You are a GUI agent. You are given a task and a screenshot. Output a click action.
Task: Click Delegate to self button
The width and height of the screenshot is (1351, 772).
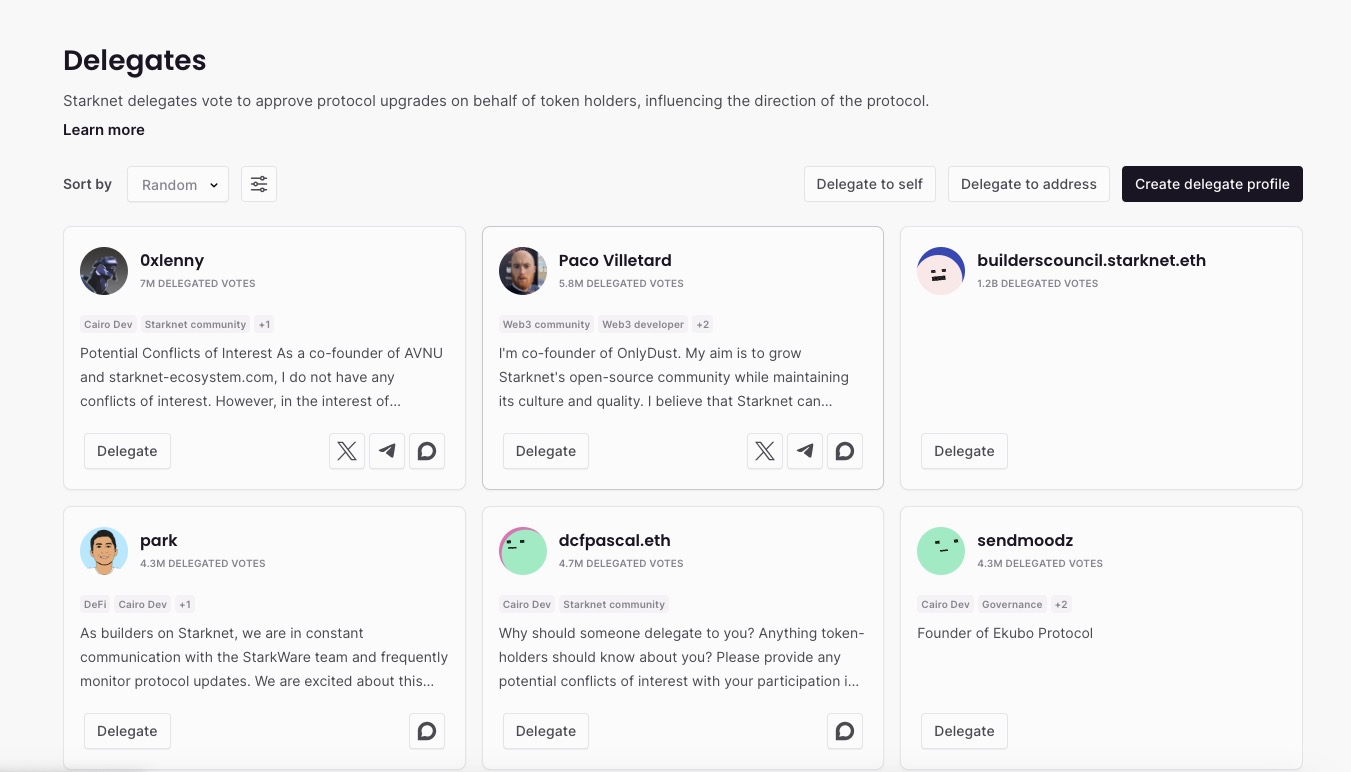pyautogui.click(x=870, y=184)
